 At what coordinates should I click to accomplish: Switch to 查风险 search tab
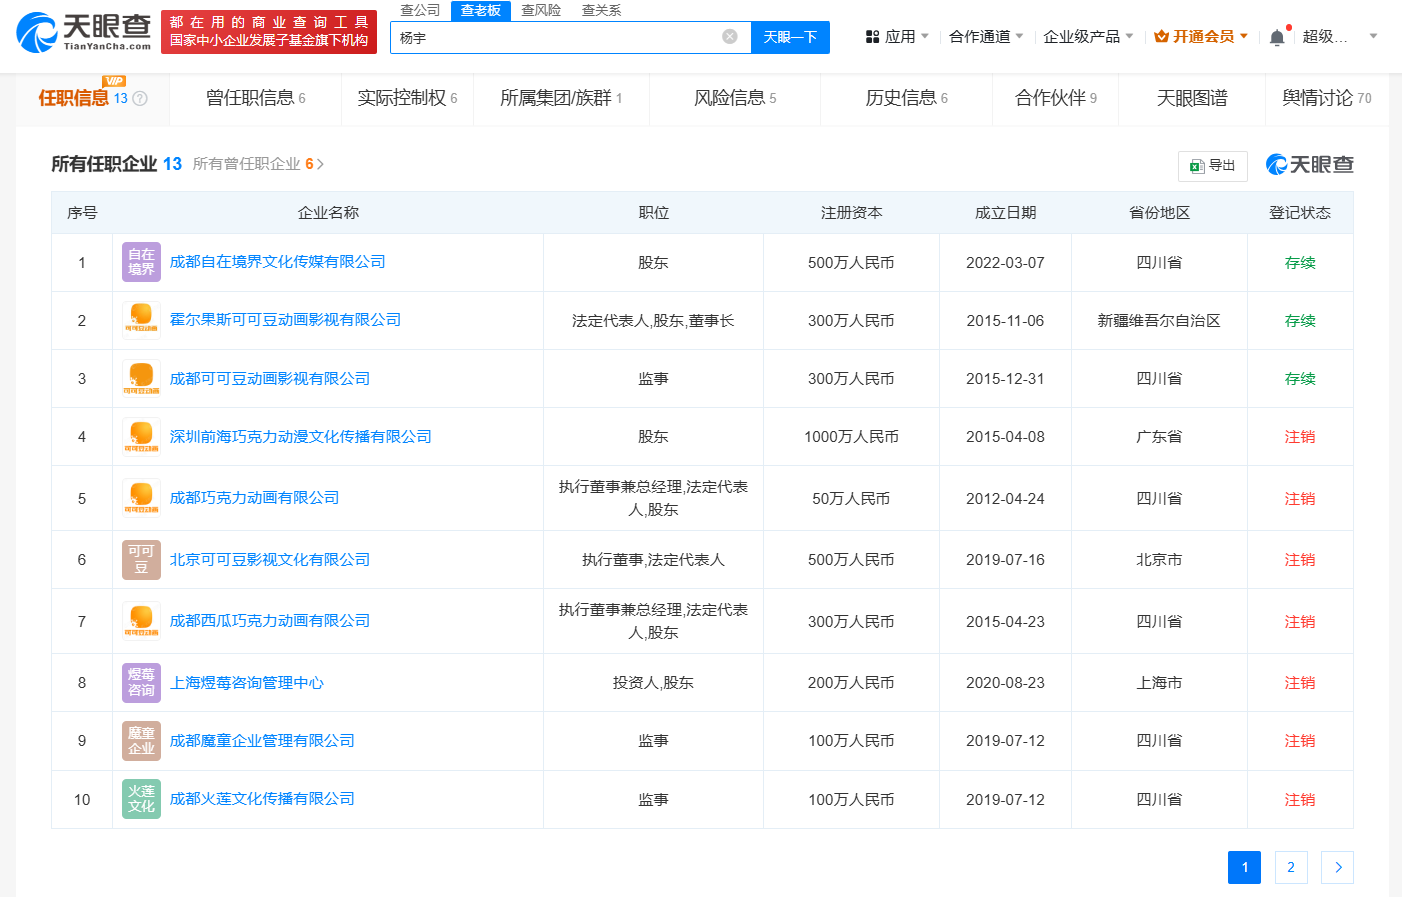click(x=541, y=10)
